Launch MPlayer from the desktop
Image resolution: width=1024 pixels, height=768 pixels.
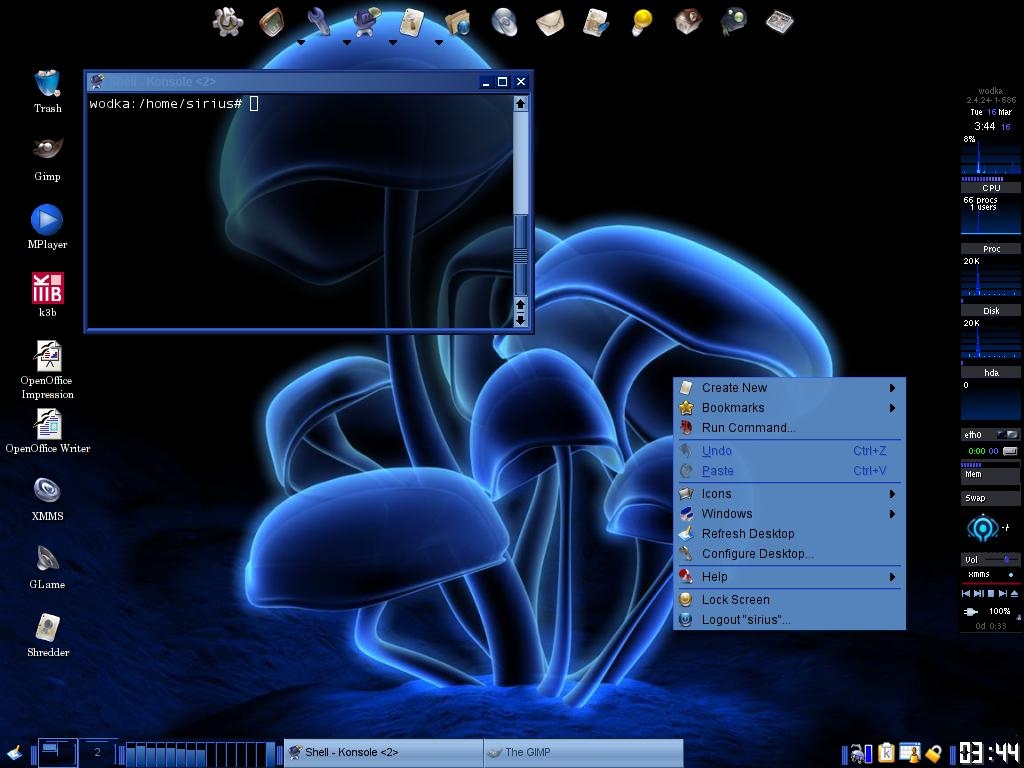pos(47,220)
